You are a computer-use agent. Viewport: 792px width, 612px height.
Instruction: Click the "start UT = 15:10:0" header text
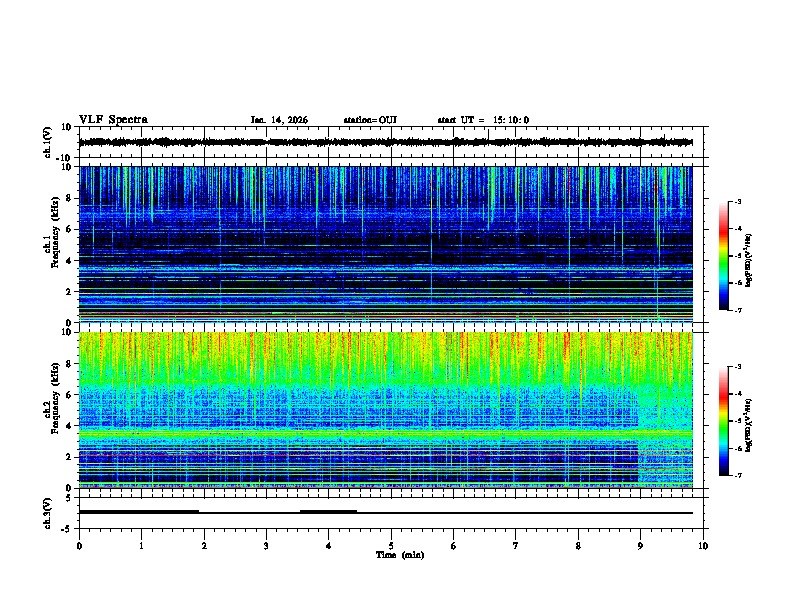[483, 120]
